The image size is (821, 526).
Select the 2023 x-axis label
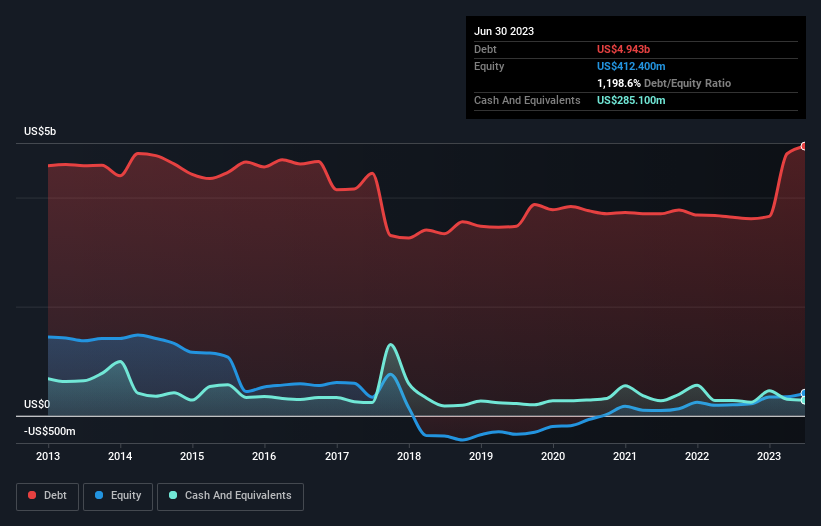coord(769,456)
